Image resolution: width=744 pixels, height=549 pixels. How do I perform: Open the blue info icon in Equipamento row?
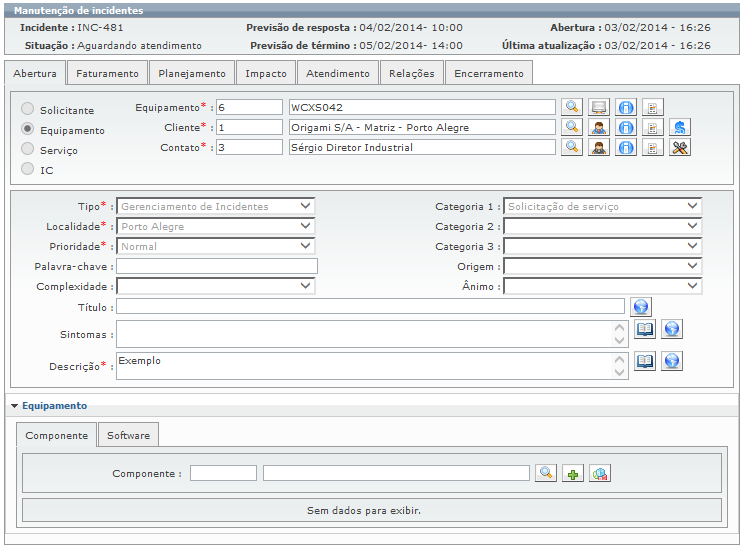[x=626, y=107]
